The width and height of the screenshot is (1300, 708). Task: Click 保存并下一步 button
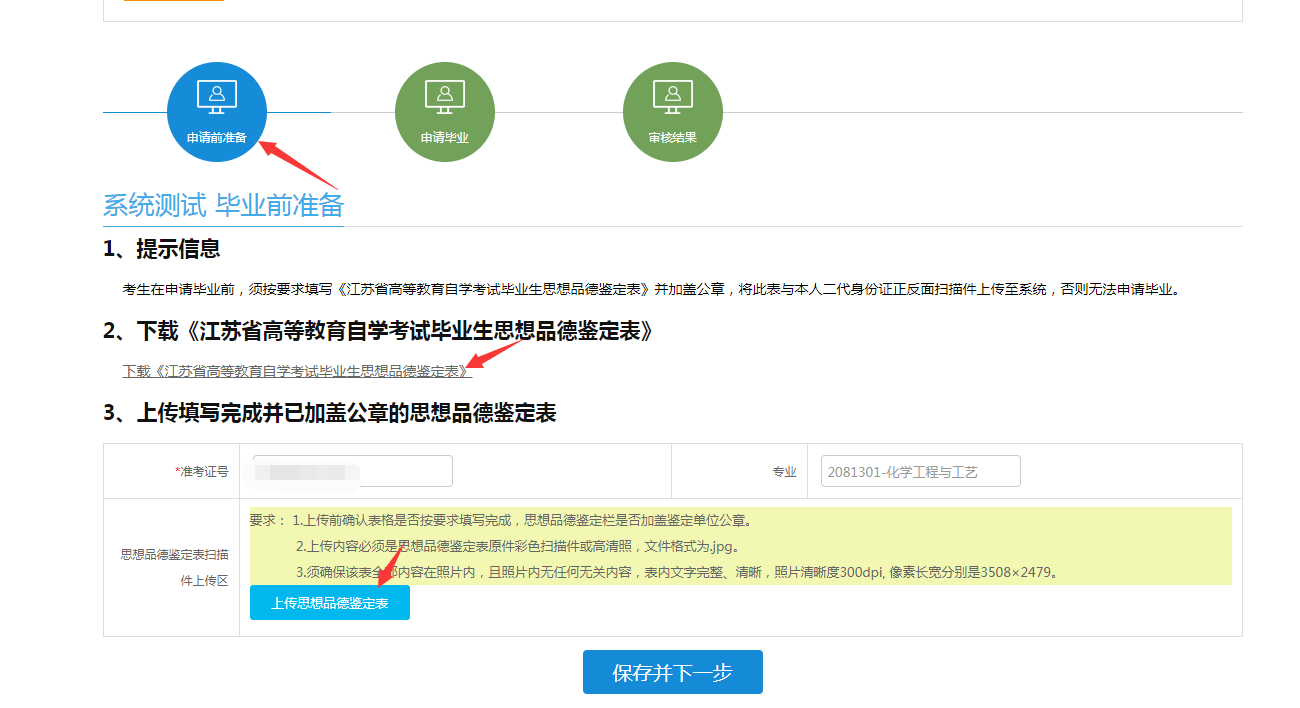pos(673,672)
